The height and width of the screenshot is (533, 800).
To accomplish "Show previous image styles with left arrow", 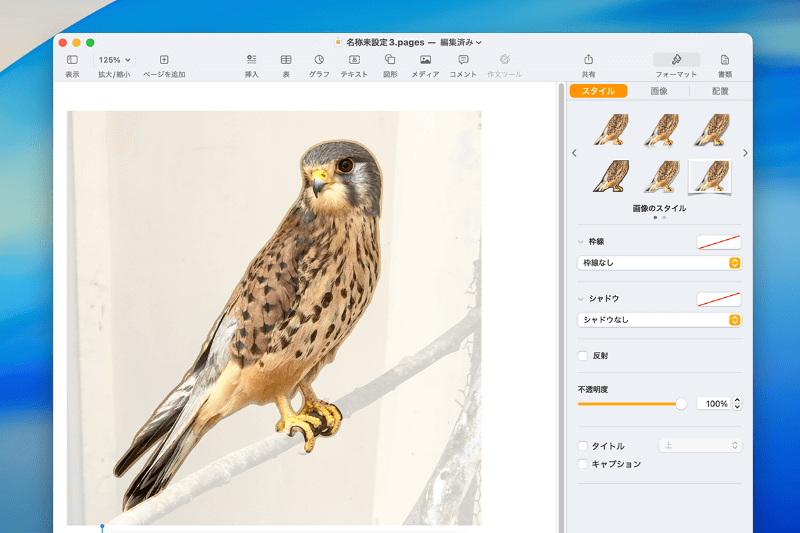I will click(574, 153).
